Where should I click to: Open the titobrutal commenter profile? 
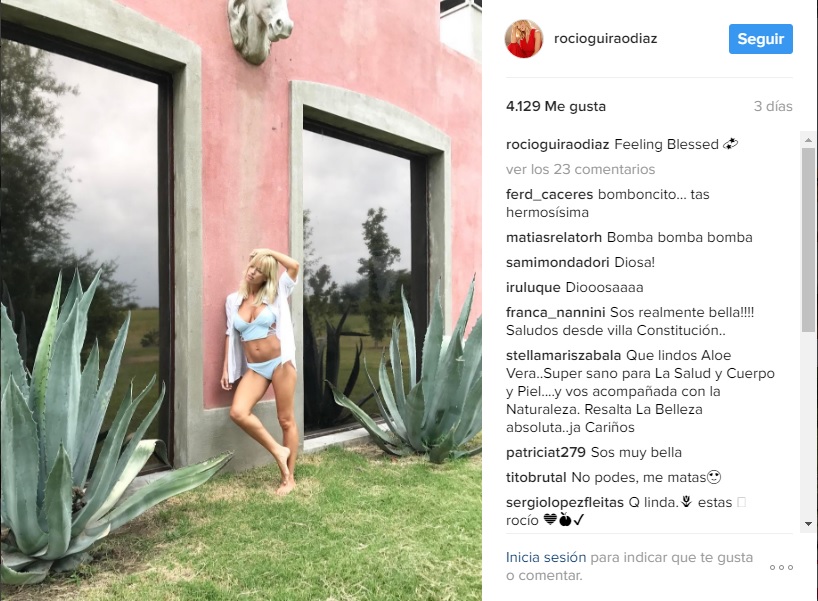point(536,477)
